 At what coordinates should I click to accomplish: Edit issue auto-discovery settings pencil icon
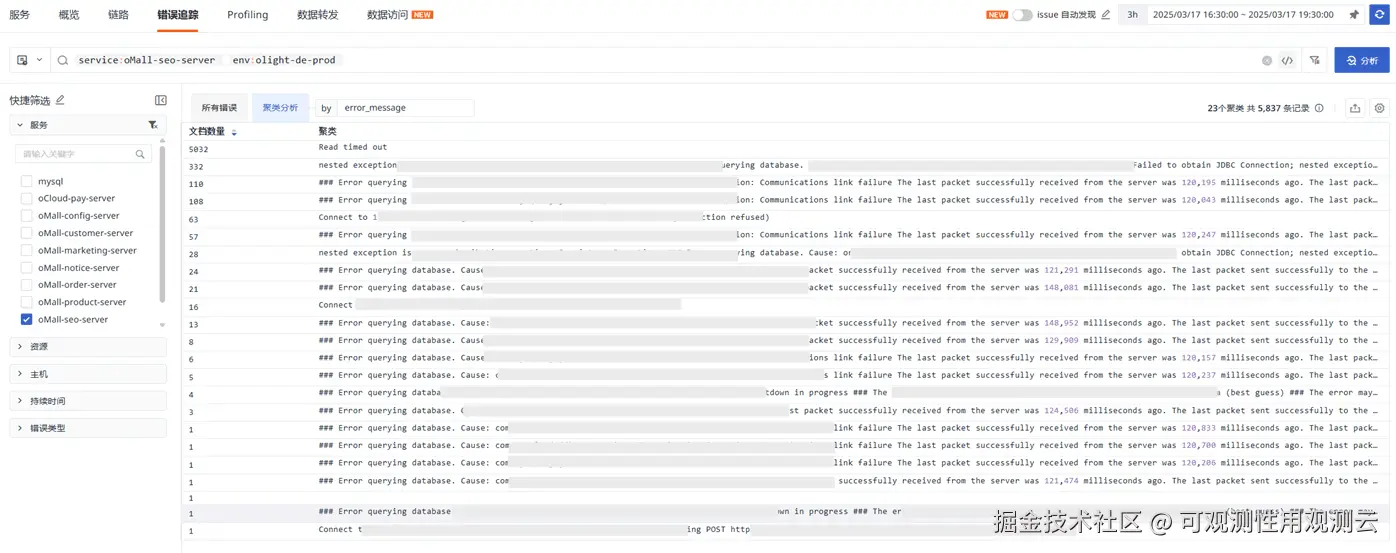coord(1106,15)
